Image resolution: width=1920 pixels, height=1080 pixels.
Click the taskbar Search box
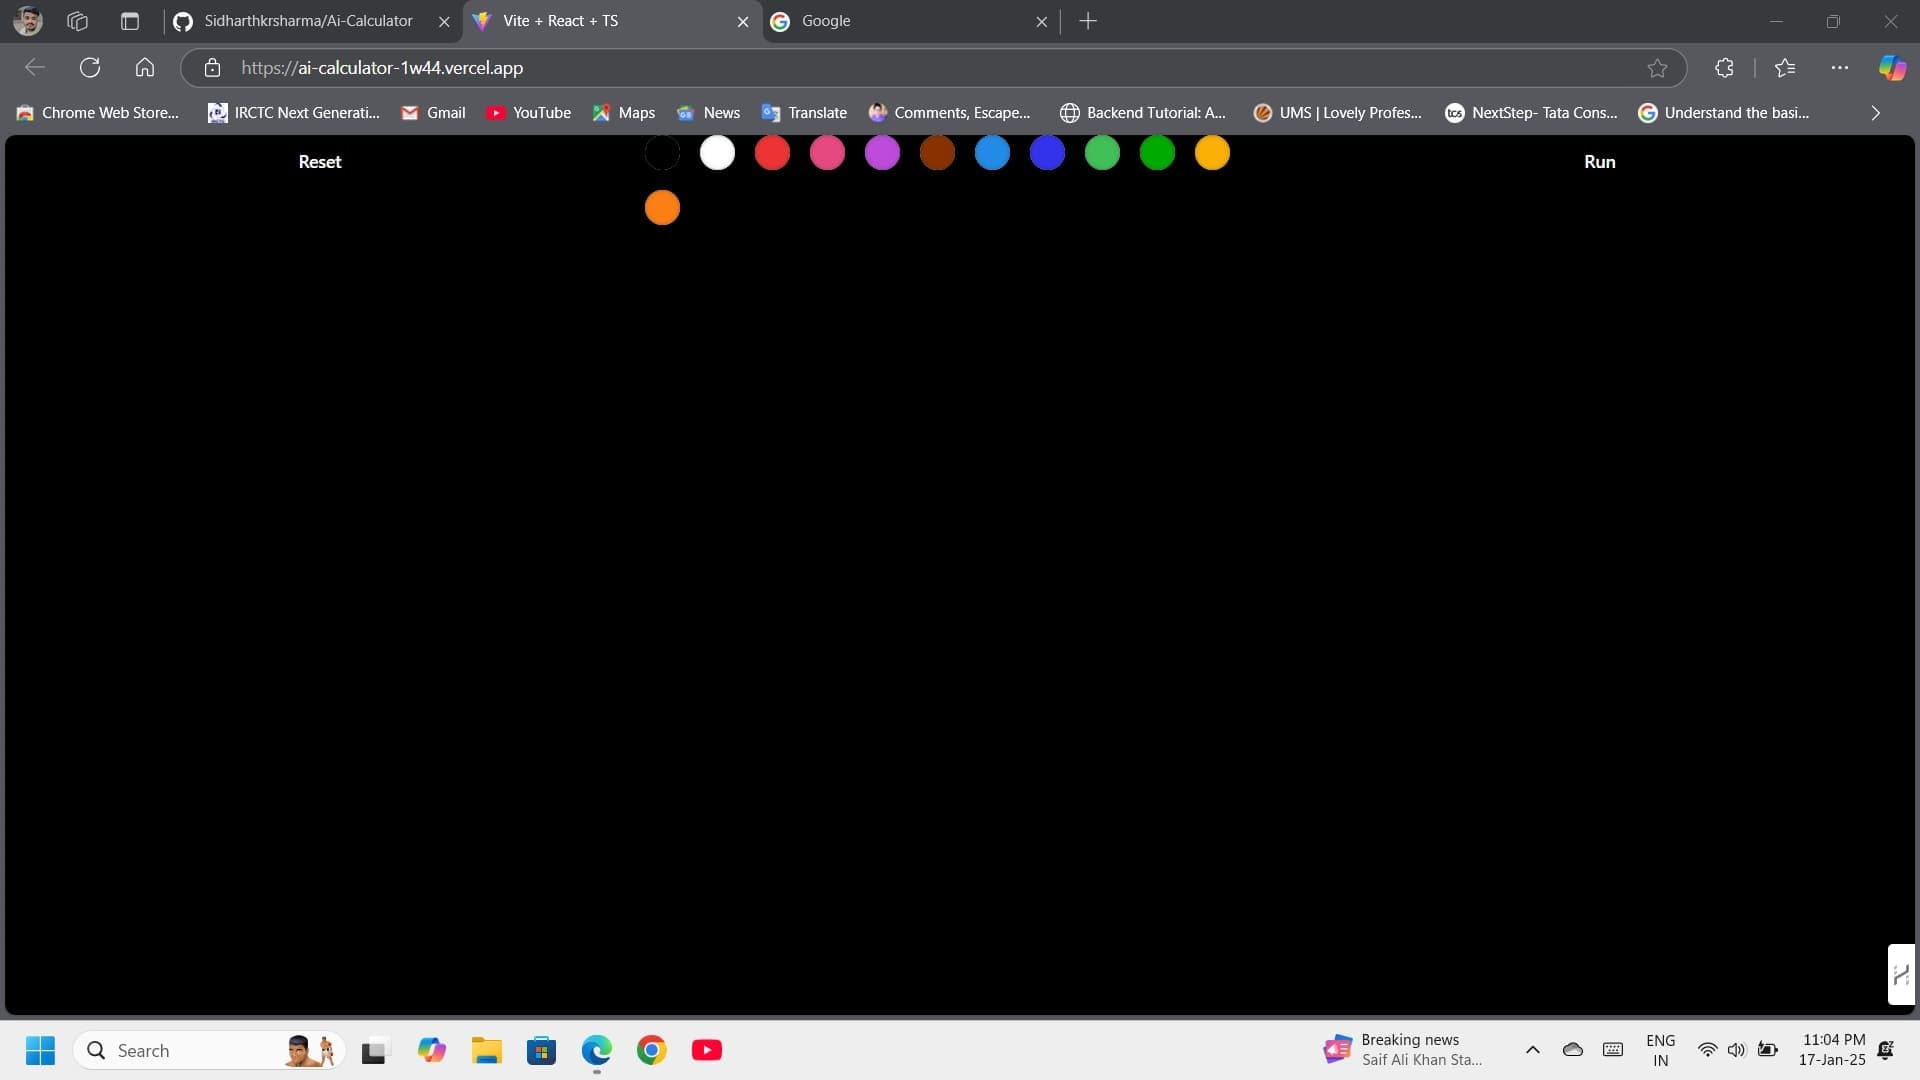209,1050
